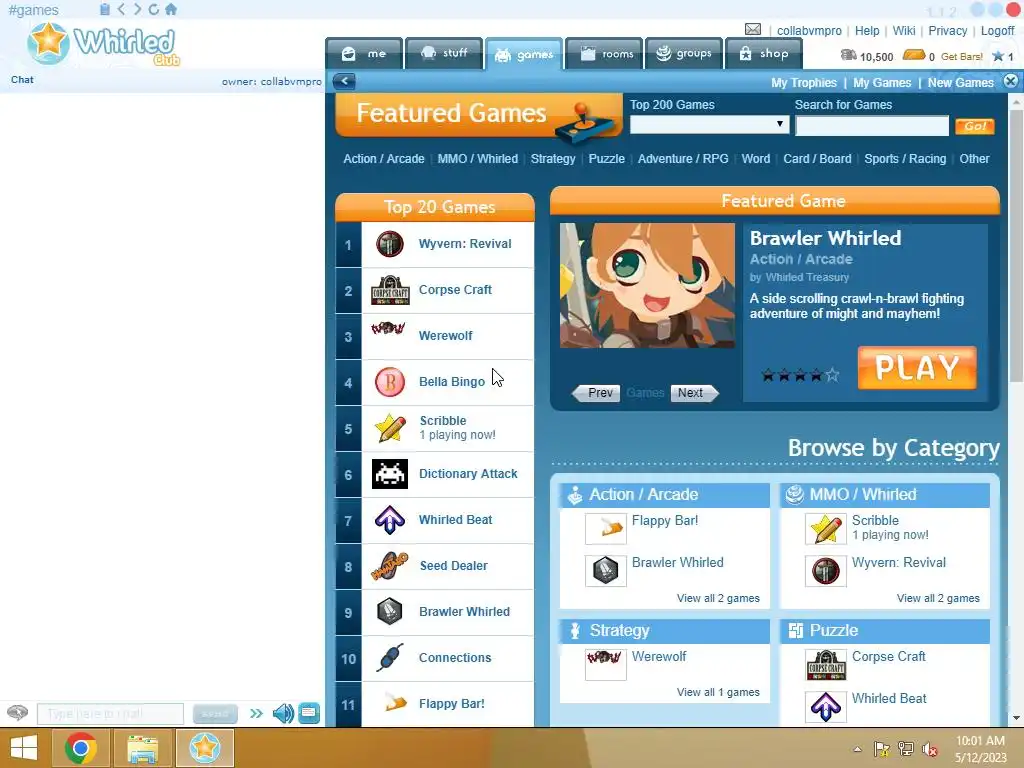This screenshot has width=1024, height=768.
Task: Open the 'shop' tab
Action: click(x=763, y=54)
